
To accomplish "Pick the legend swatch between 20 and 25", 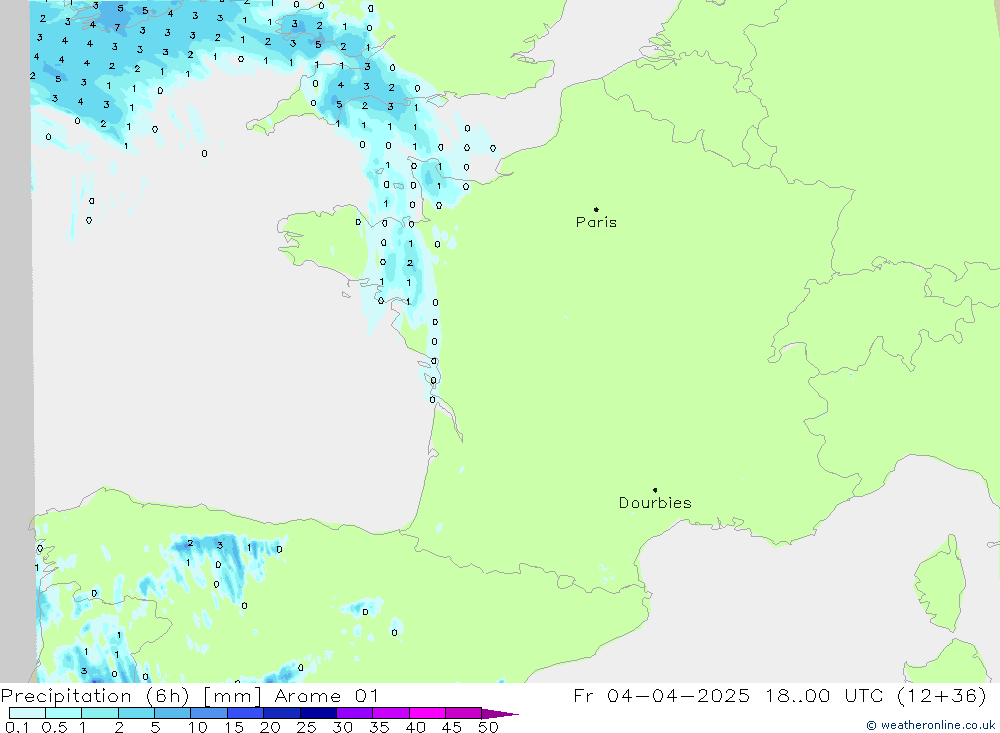I will click(282, 713).
